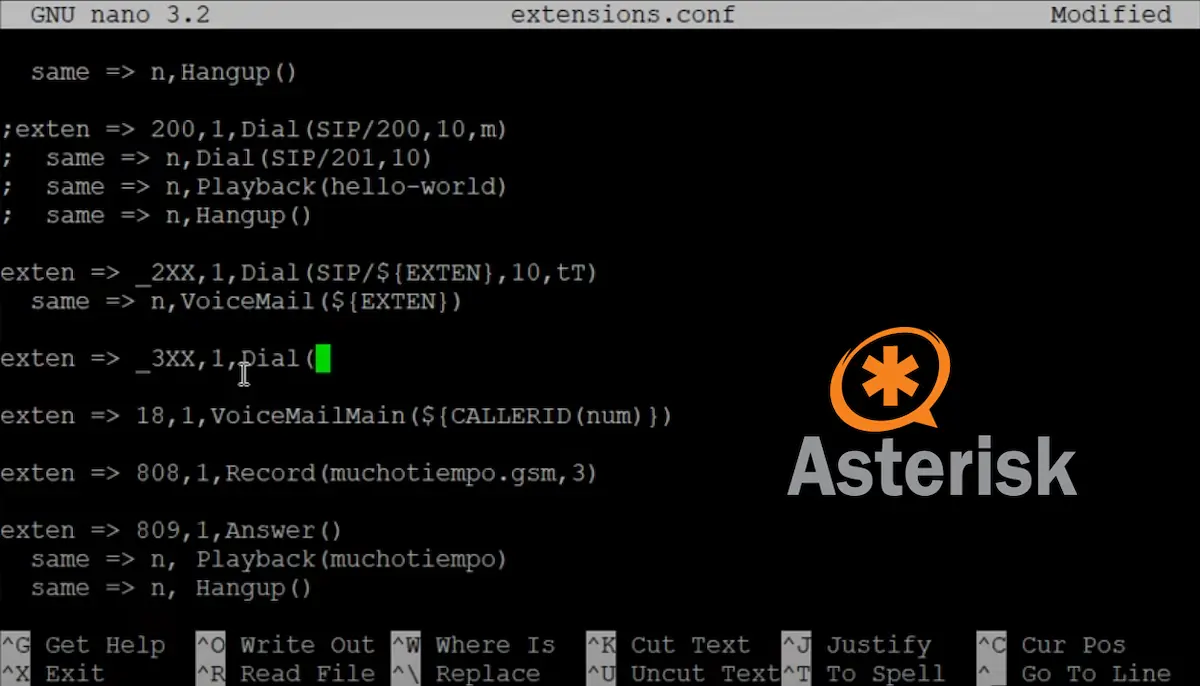Click the commented Dial(SIP/201,10) line
The image size is (1200, 686).
point(216,158)
